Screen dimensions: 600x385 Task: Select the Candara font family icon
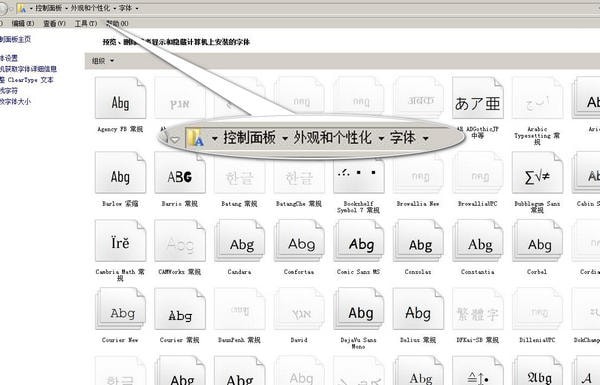click(x=240, y=240)
